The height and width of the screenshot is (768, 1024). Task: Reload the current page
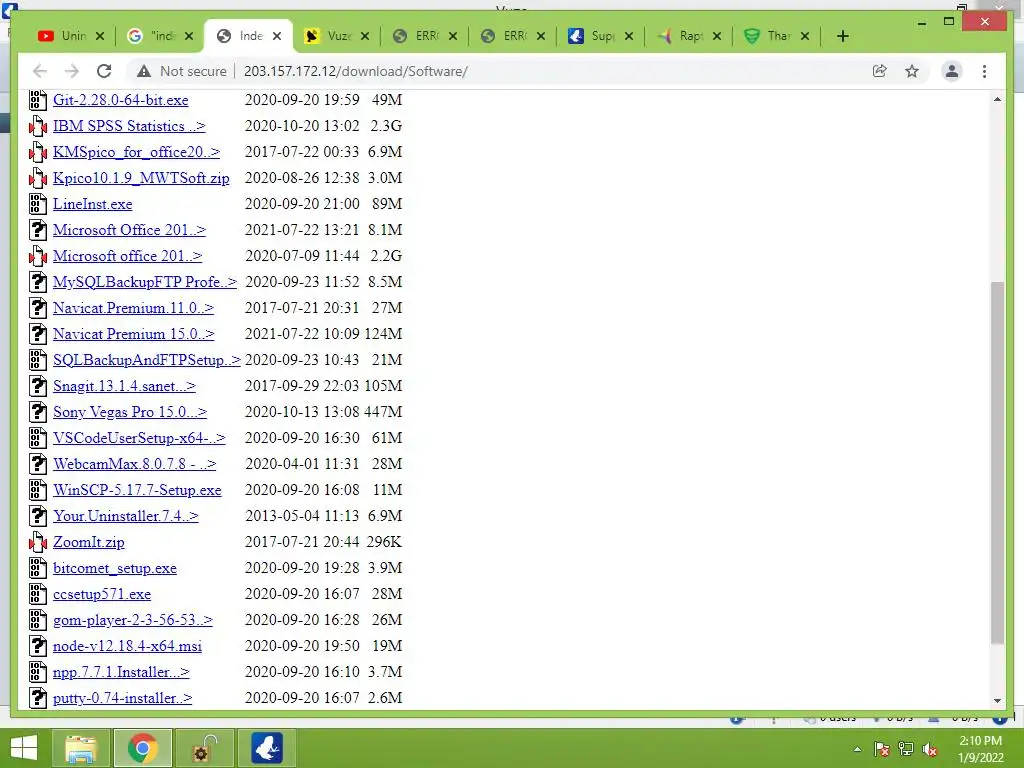104,71
